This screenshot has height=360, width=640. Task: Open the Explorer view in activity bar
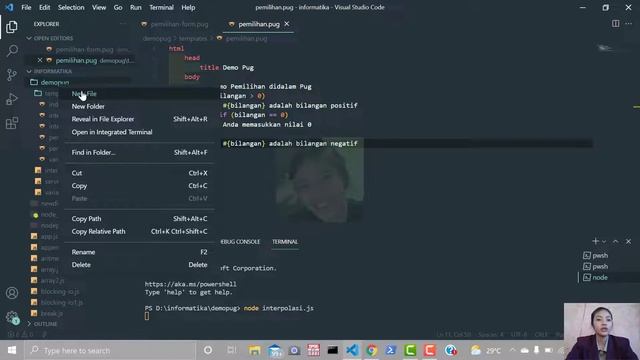(12, 27)
